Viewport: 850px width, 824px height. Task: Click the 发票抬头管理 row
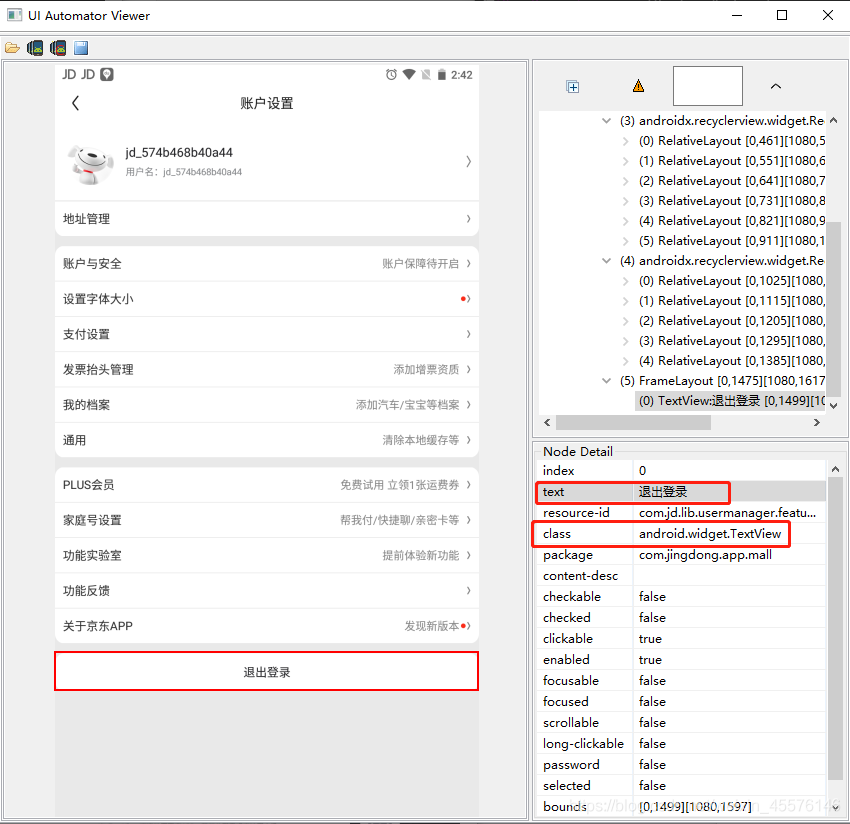[x=267, y=369]
